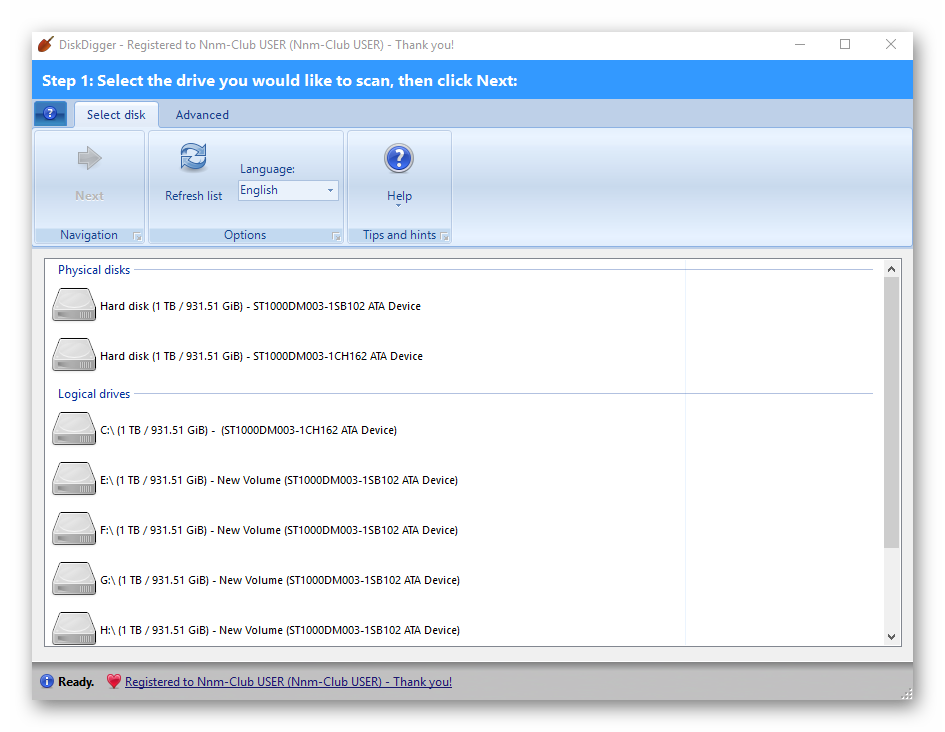Switch to the Advanced tab
This screenshot has width=945, height=732.
[202, 114]
